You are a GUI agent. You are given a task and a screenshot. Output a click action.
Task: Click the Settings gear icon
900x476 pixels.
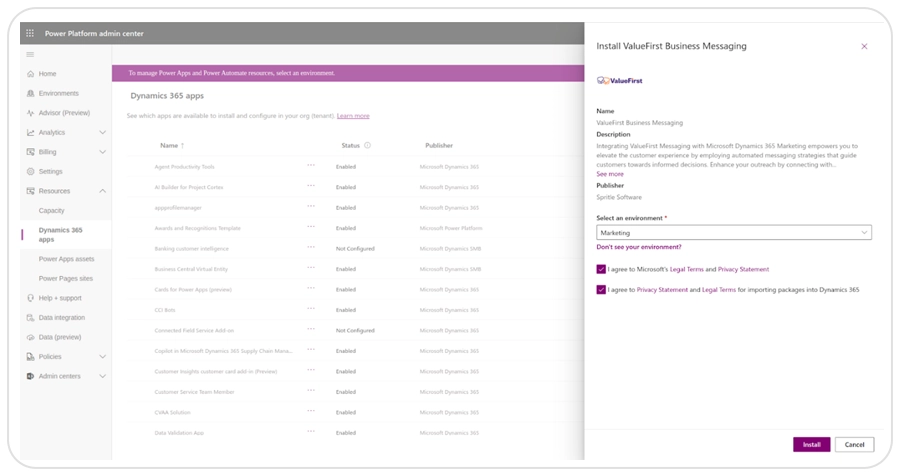(x=30, y=172)
